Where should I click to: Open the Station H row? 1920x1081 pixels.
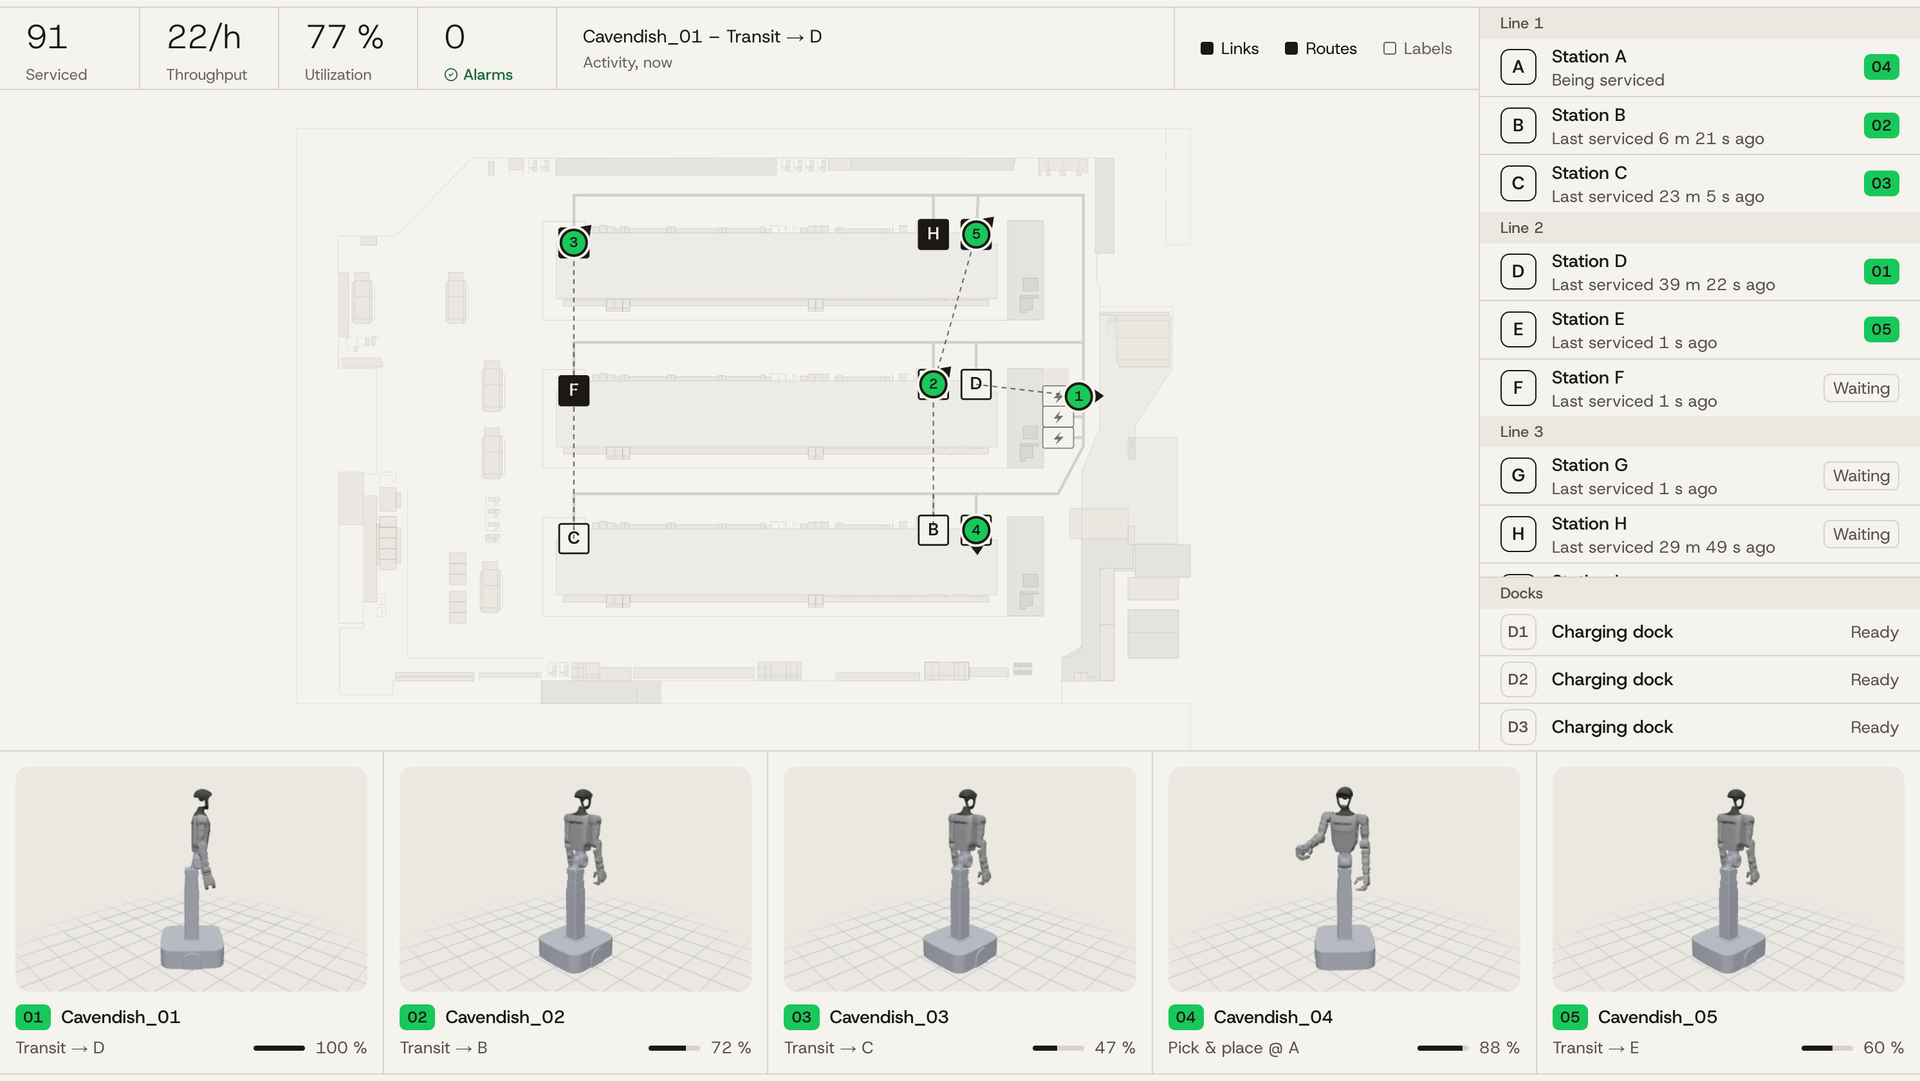tap(1699, 534)
